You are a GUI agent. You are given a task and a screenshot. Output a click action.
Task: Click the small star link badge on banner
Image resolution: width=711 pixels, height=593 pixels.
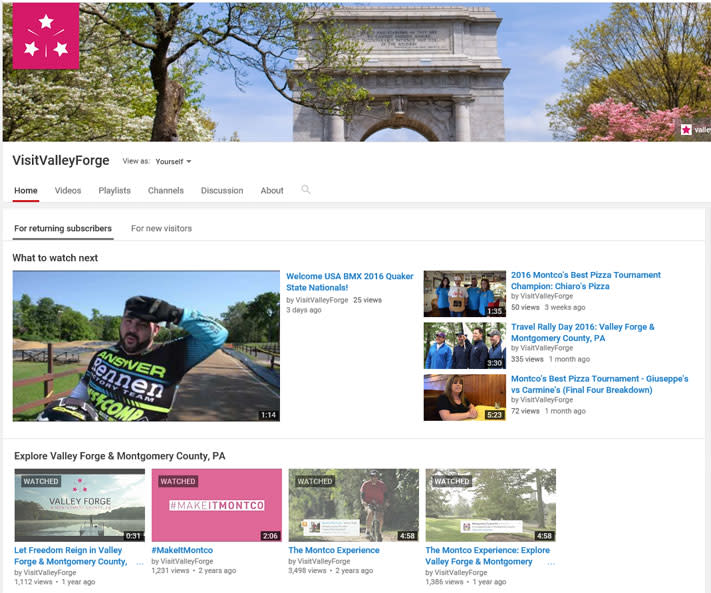pos(686,130)
